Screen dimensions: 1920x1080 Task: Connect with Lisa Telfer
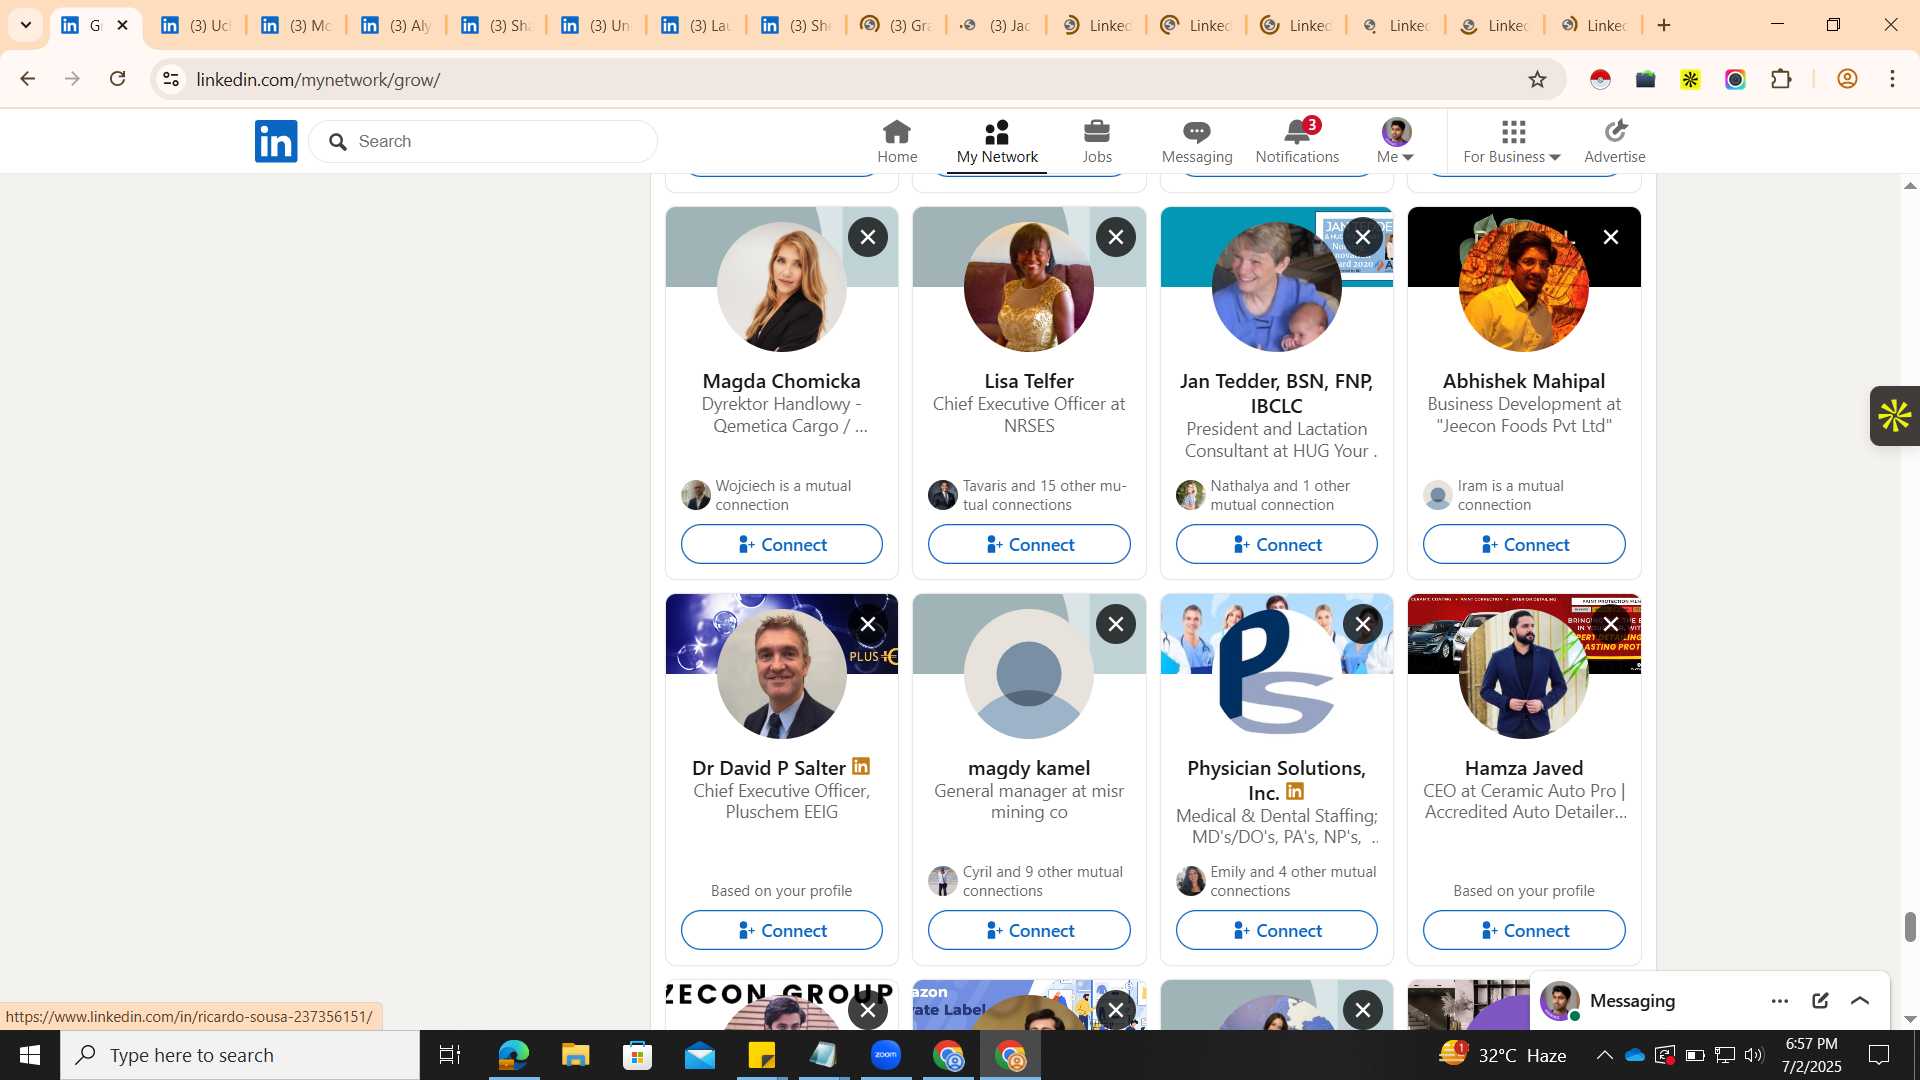[x=1029, y=544]
